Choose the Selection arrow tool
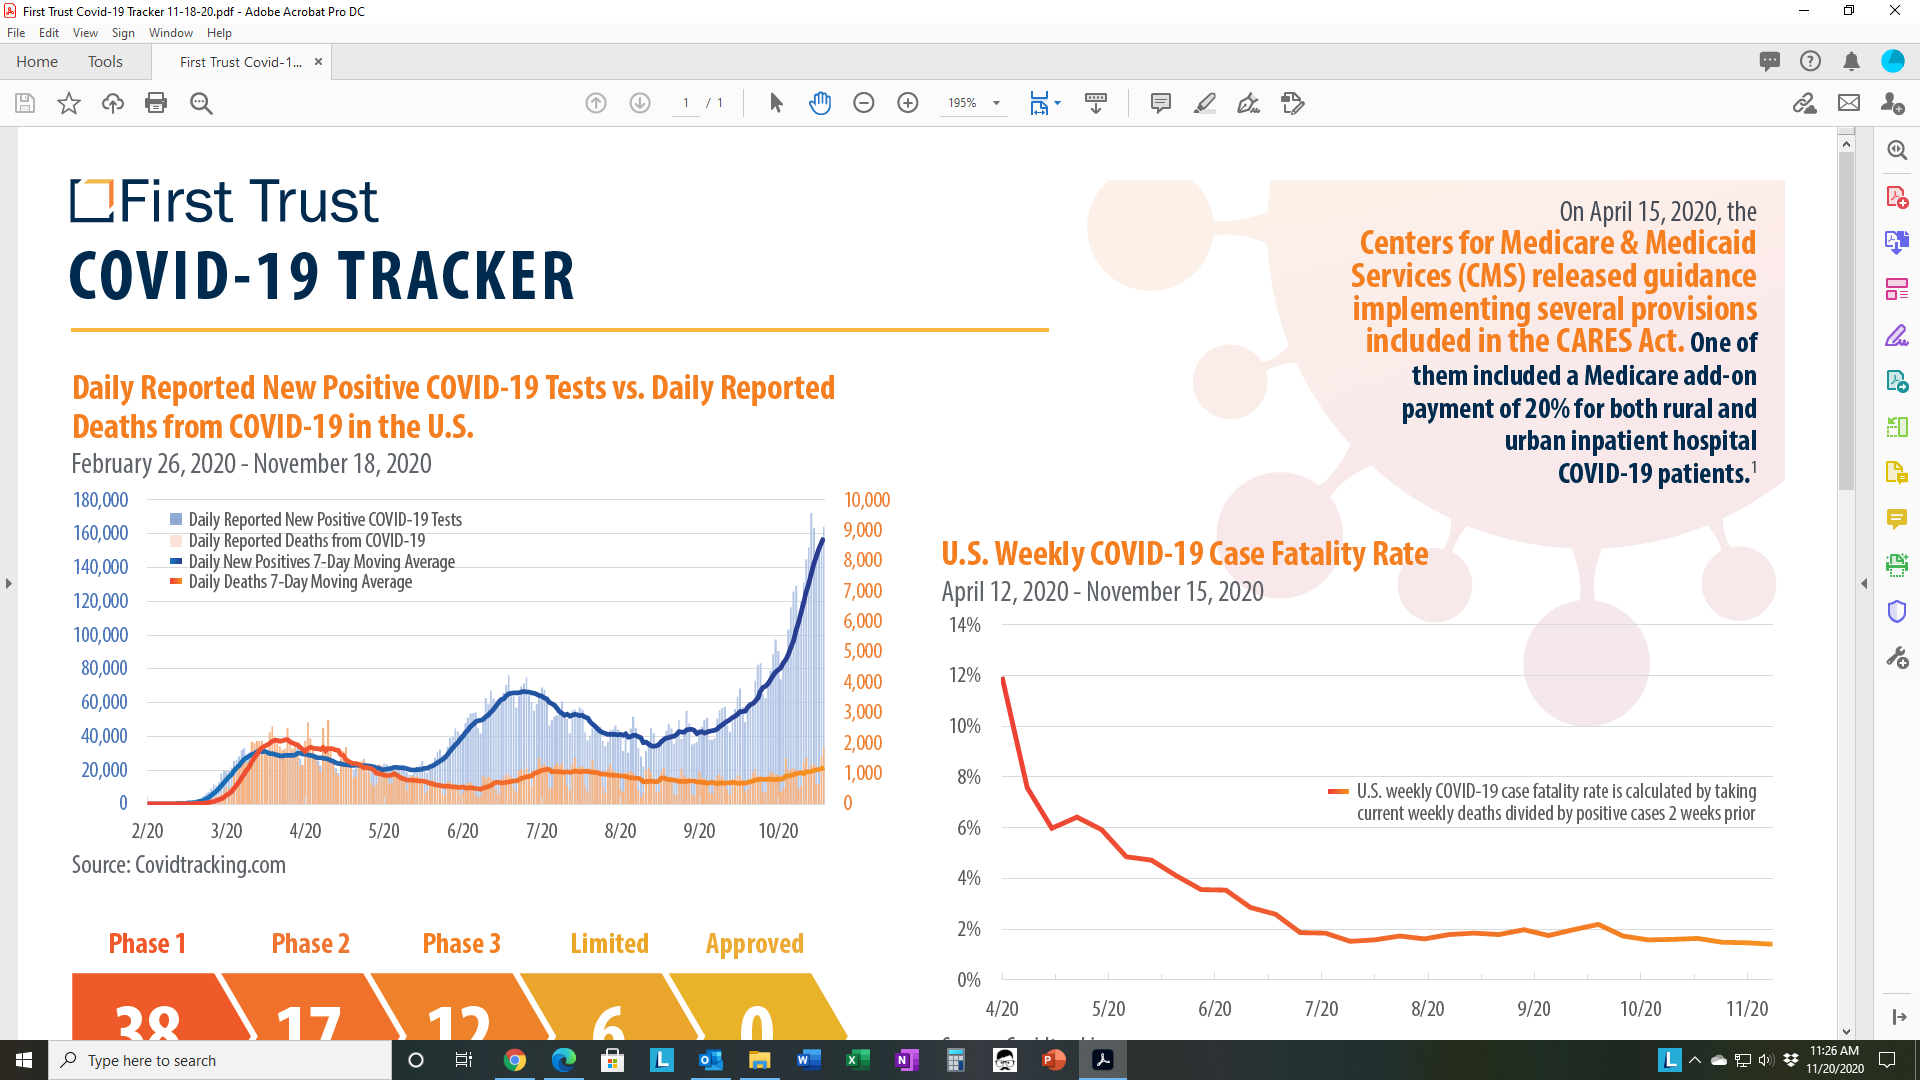This screenshot has width=1920, height=1080. click(x=776, y=103)
